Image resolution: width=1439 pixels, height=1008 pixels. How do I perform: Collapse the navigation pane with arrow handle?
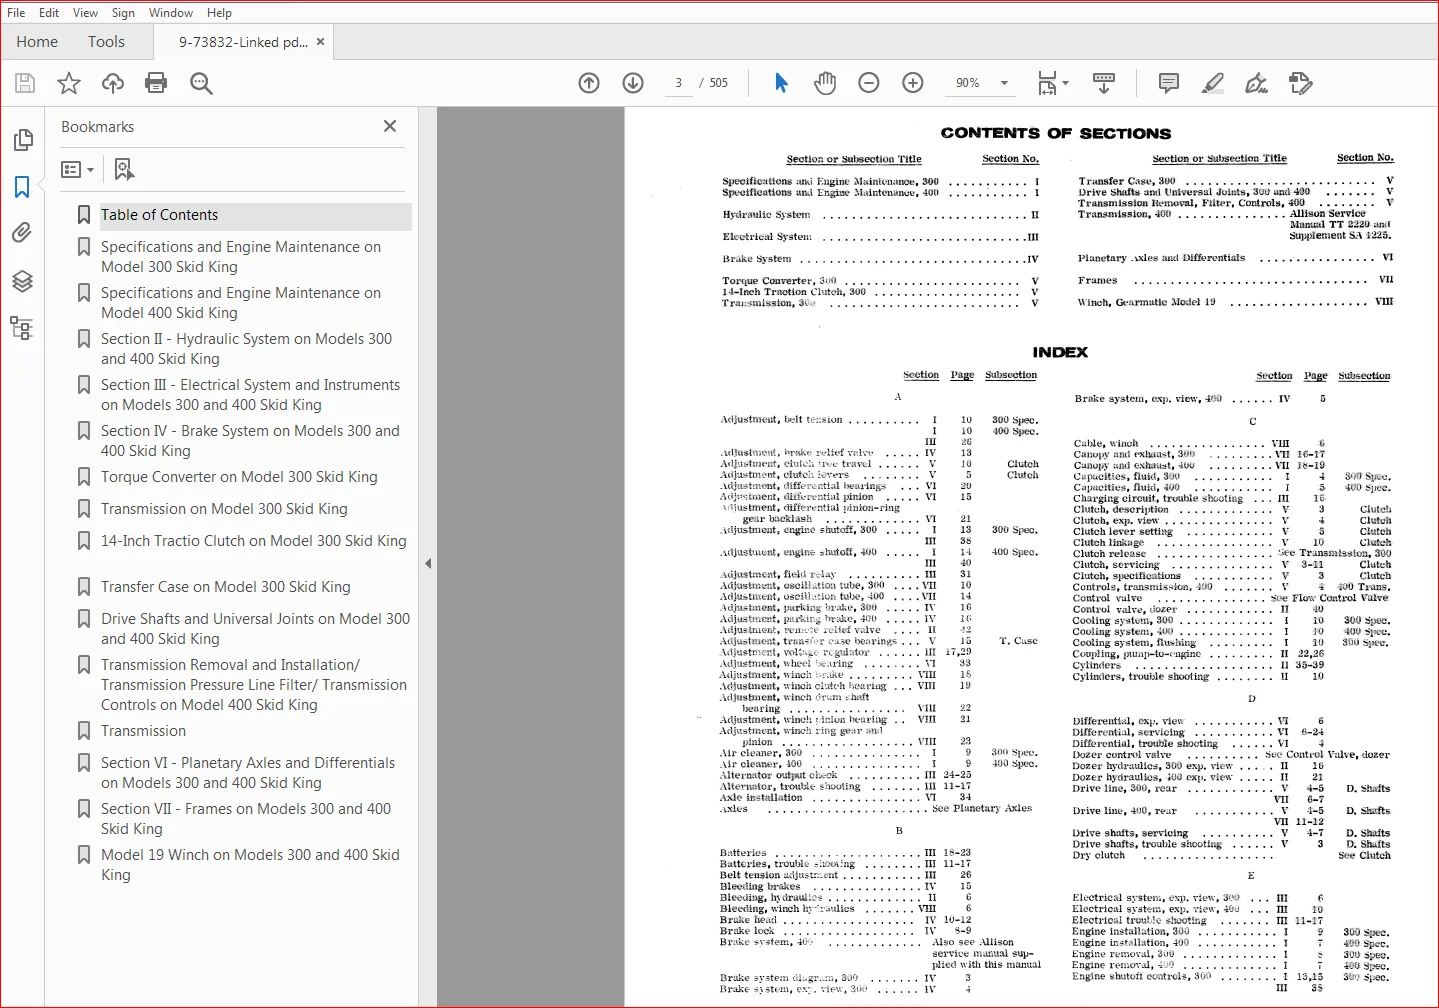coord(428,563)
